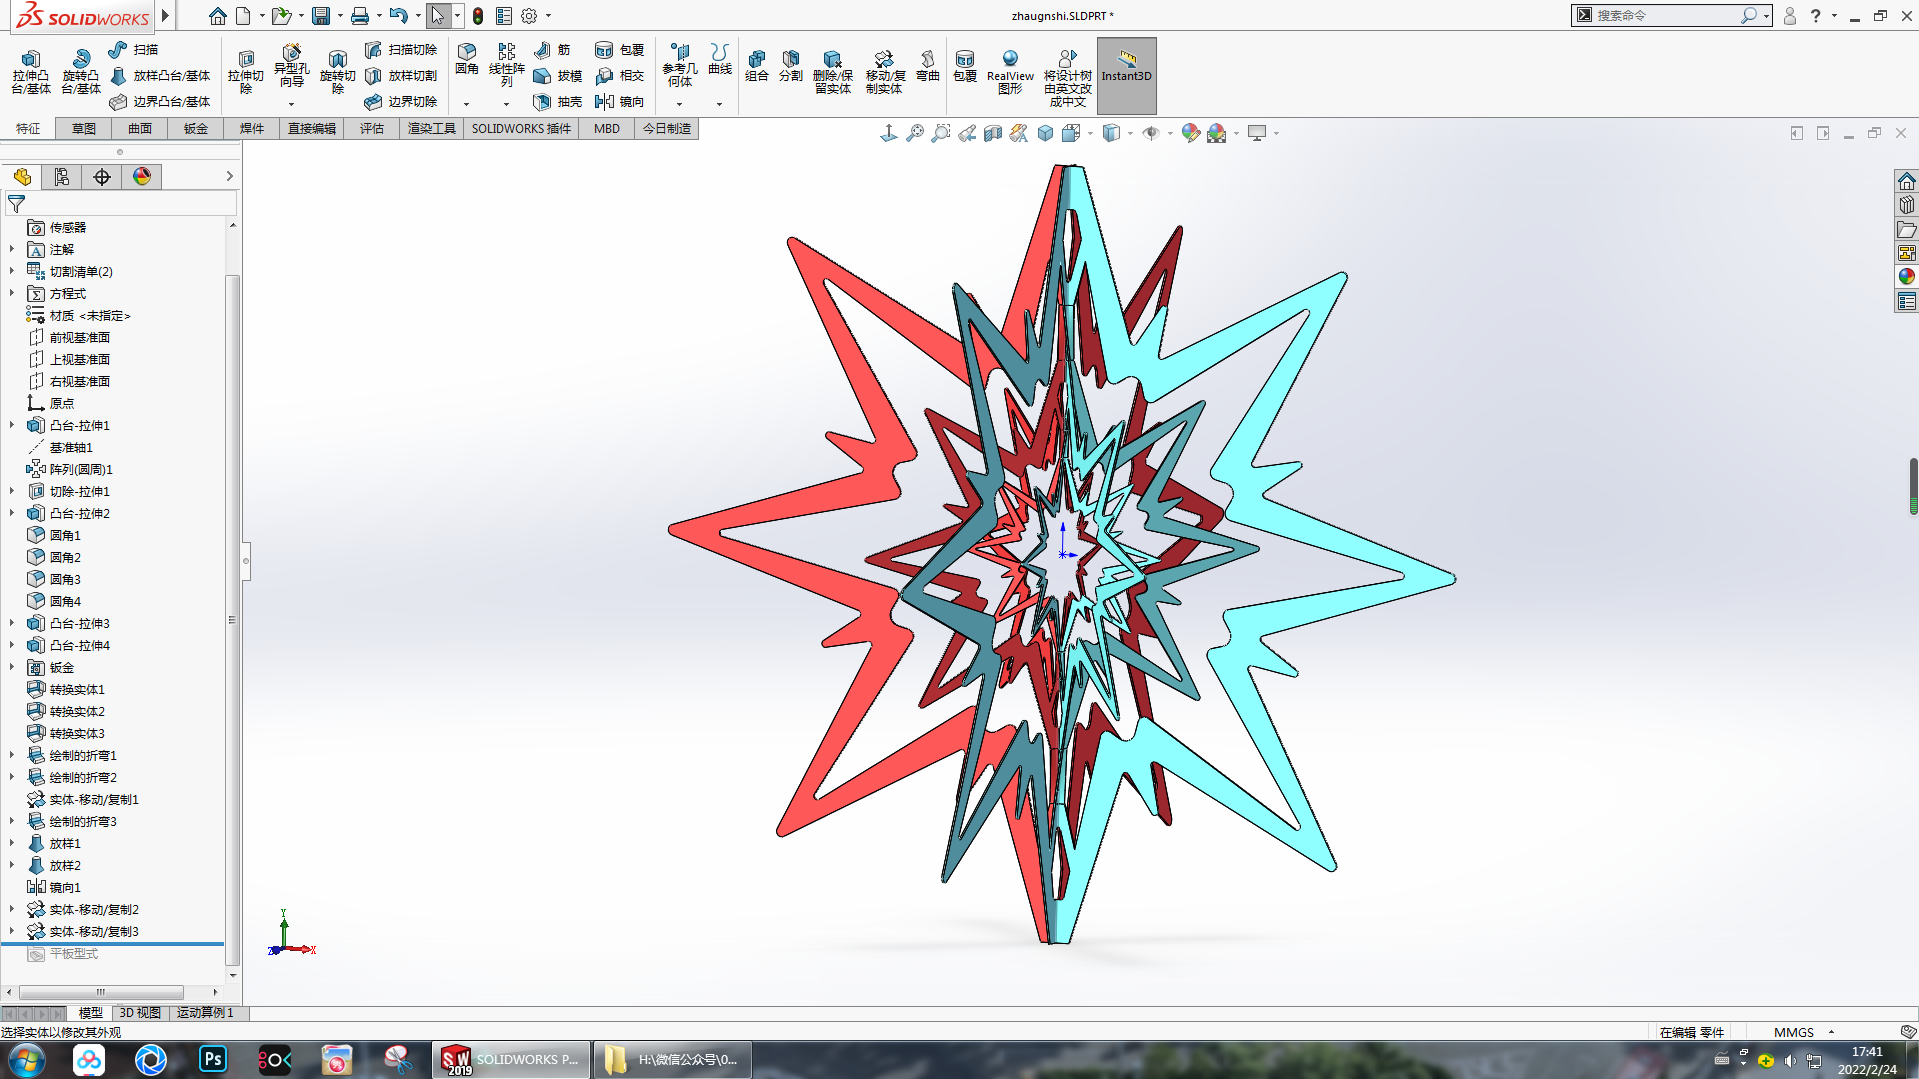The height and width of the screenshot is (1079, 1919).
Task: Open the Hole Wizard tool (异型孔向导)
Action: pos(291,68)
